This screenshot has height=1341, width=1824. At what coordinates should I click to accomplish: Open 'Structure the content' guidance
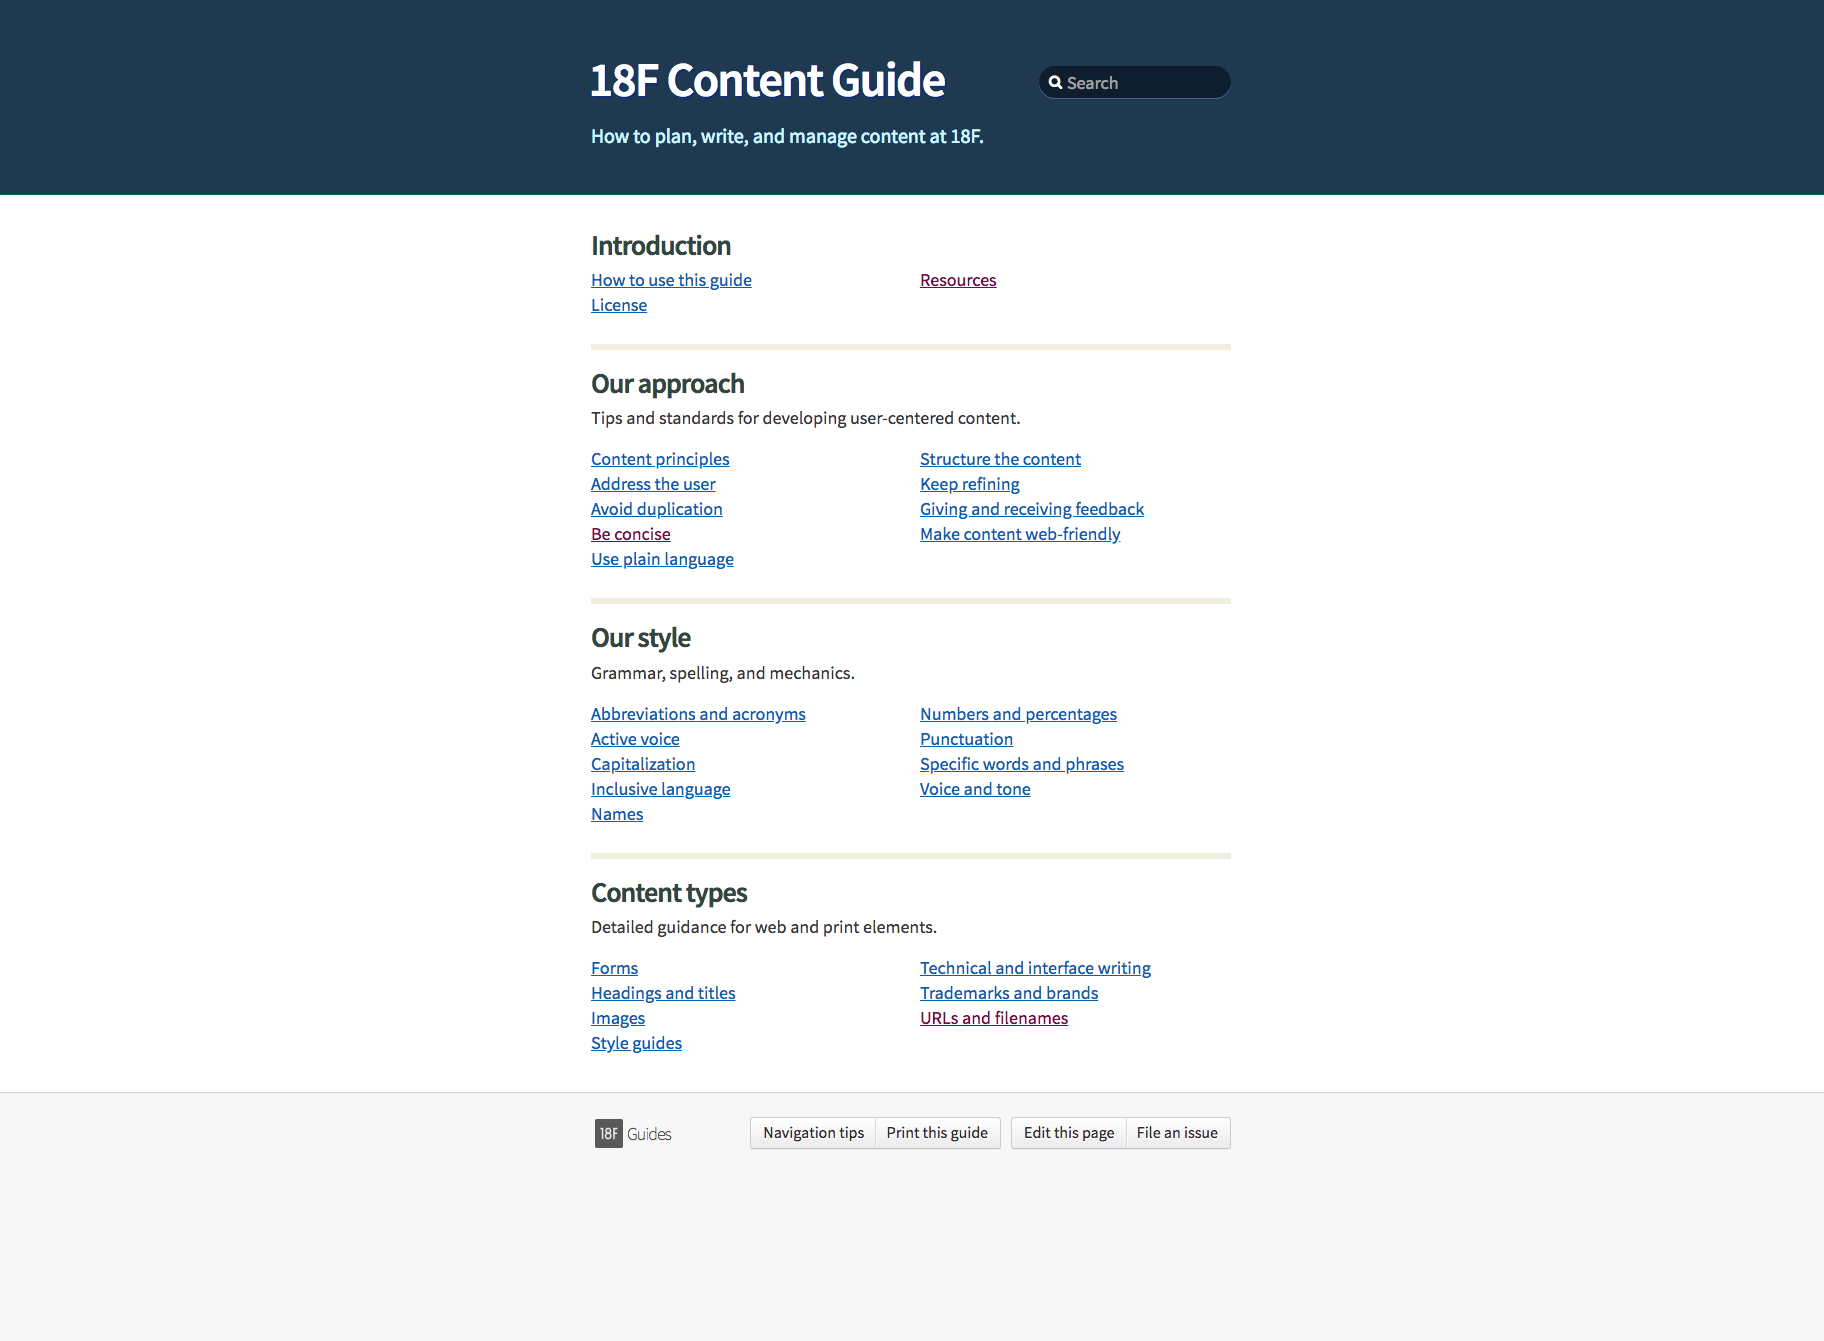click(x=1000, y=459)
